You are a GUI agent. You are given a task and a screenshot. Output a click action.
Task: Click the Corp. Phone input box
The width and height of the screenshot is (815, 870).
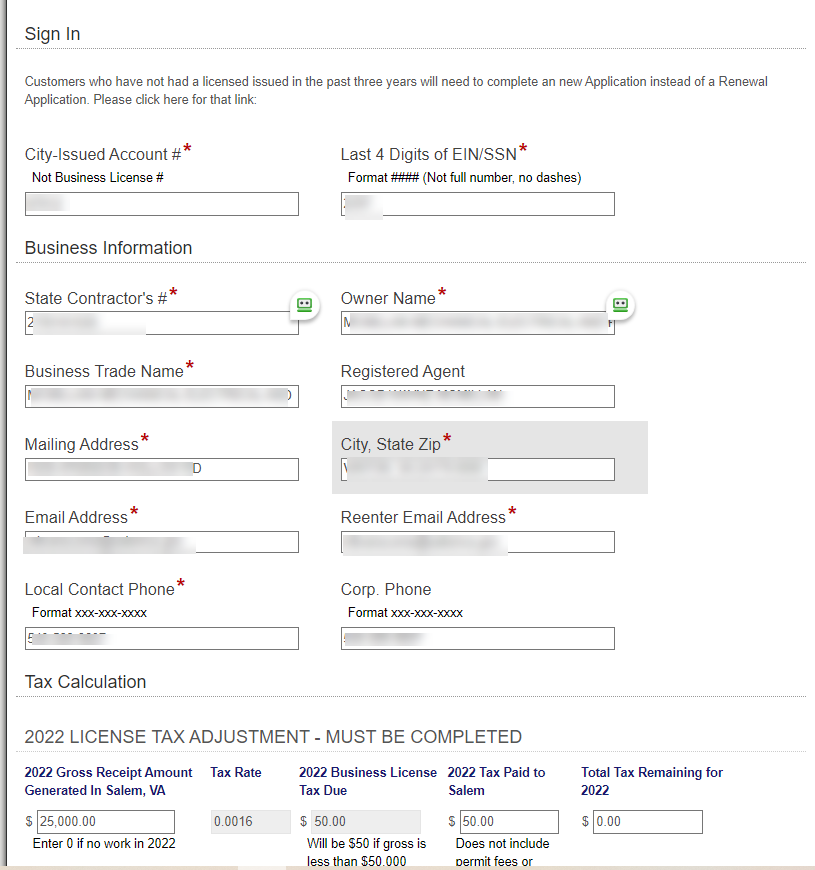click(477, 638)
